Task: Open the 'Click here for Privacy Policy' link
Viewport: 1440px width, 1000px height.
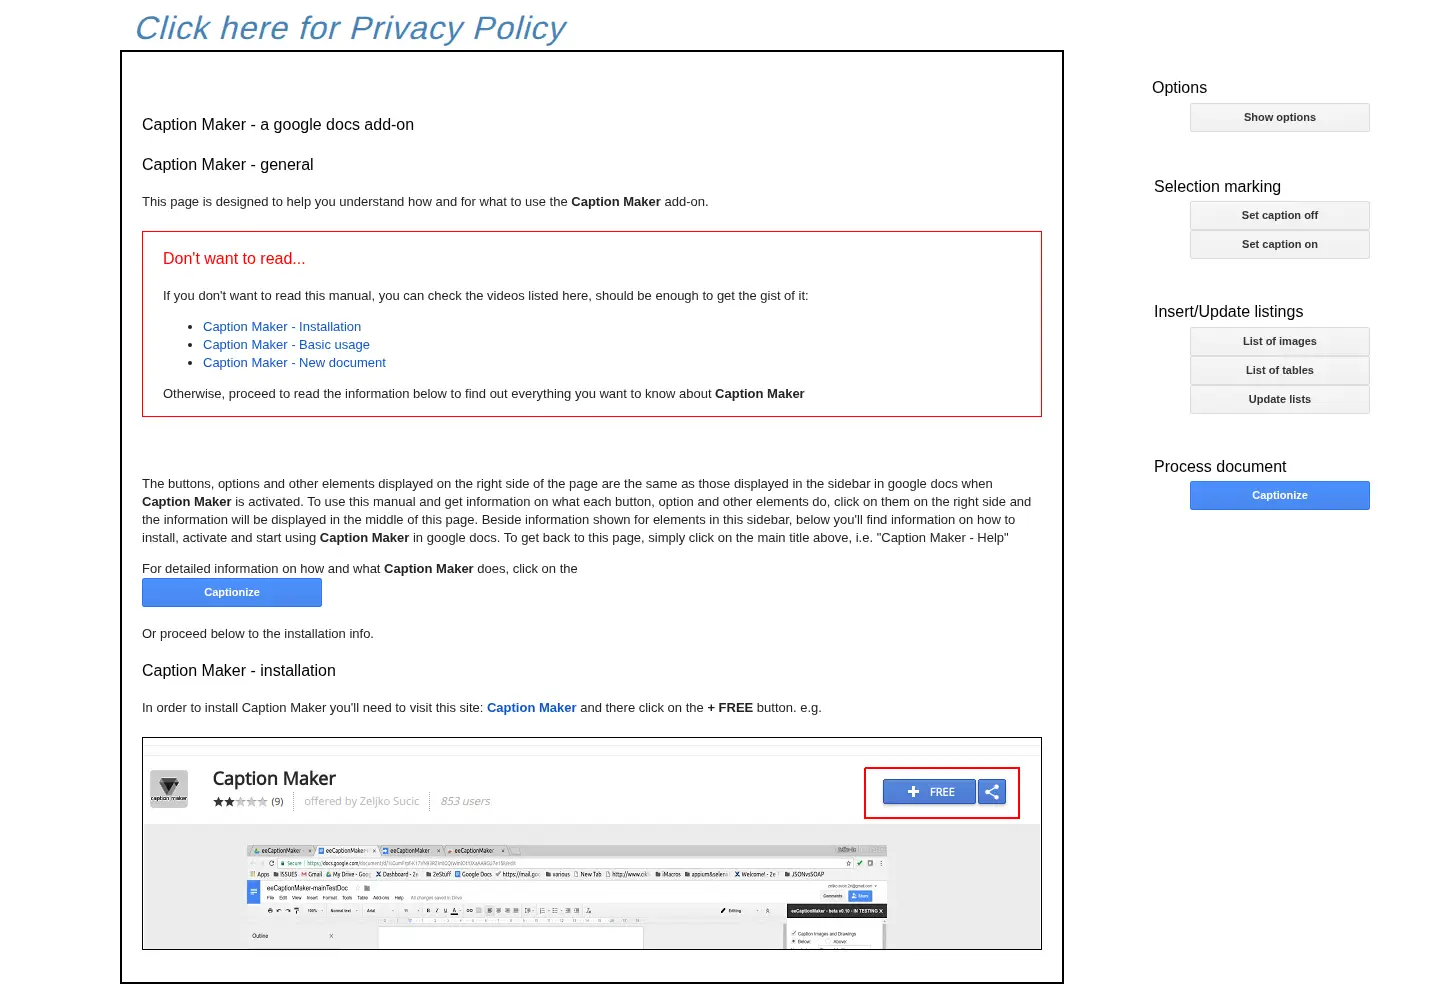Action: click(x=350, y=28)
